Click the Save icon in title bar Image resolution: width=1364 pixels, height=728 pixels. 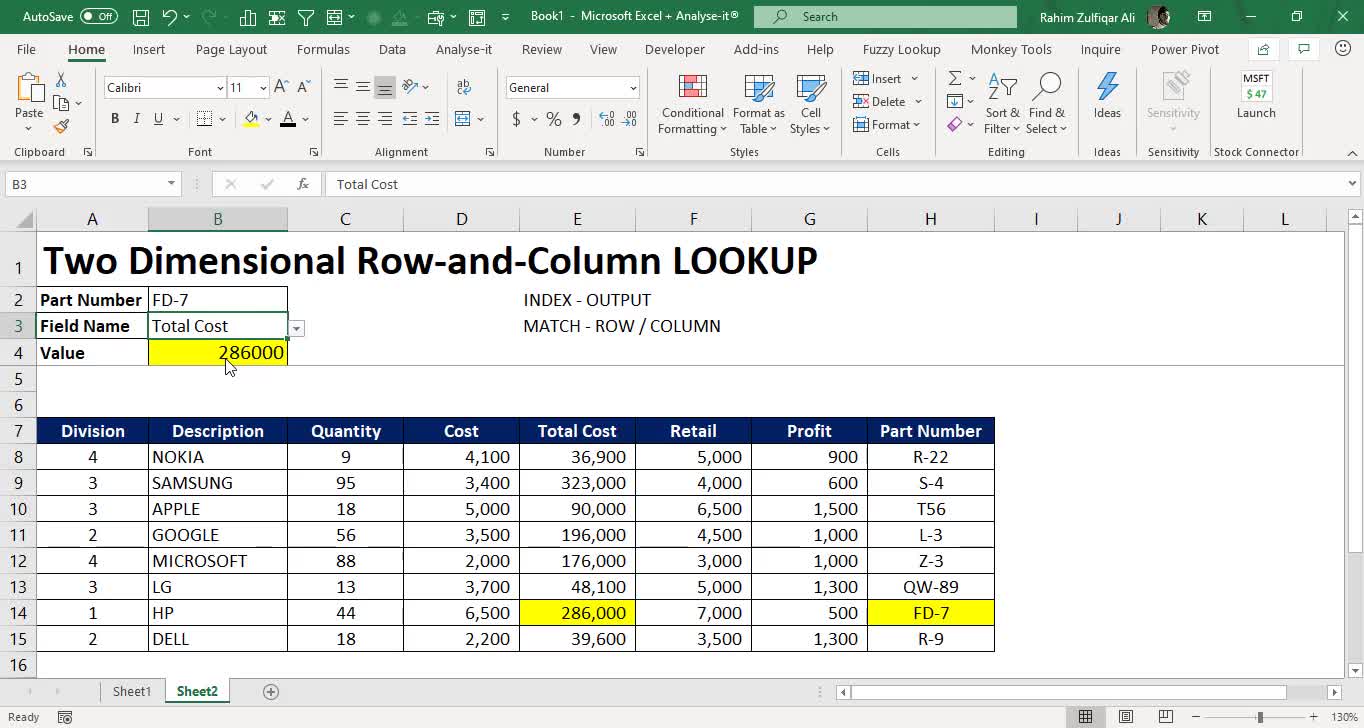click(141, 17)
